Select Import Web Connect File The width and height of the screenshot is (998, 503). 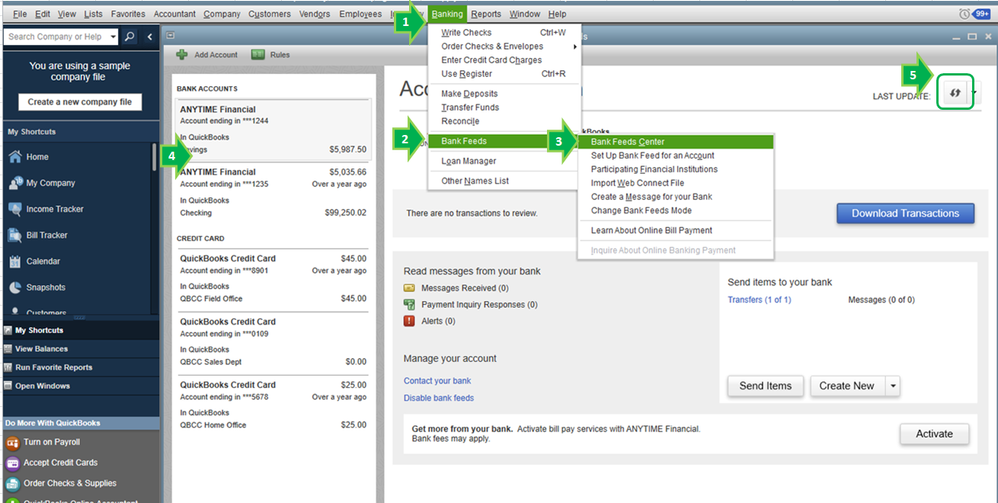click(675, 183)
